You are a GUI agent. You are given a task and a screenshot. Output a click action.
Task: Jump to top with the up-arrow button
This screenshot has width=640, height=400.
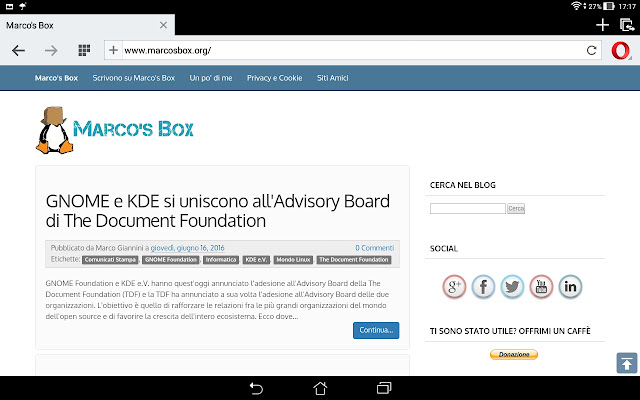627,363
